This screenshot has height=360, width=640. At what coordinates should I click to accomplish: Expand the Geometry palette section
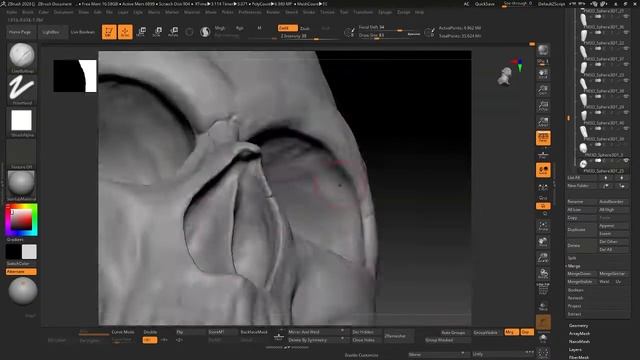(579, 326)
